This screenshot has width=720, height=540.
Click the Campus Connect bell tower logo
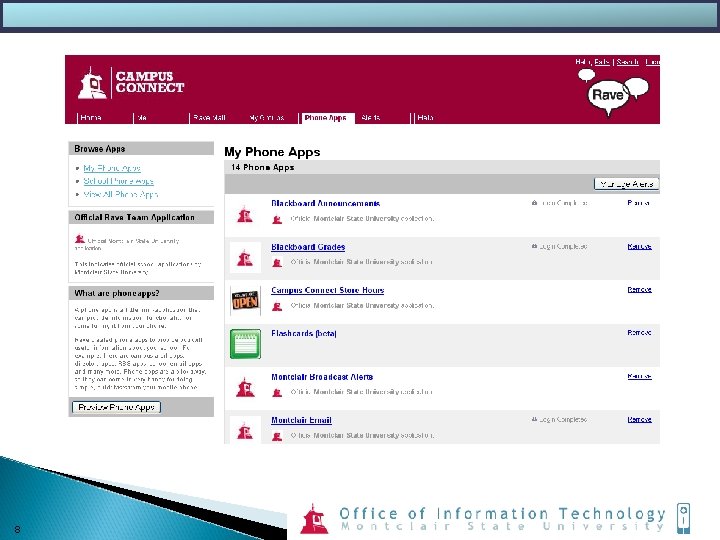[x=92, y=83]
